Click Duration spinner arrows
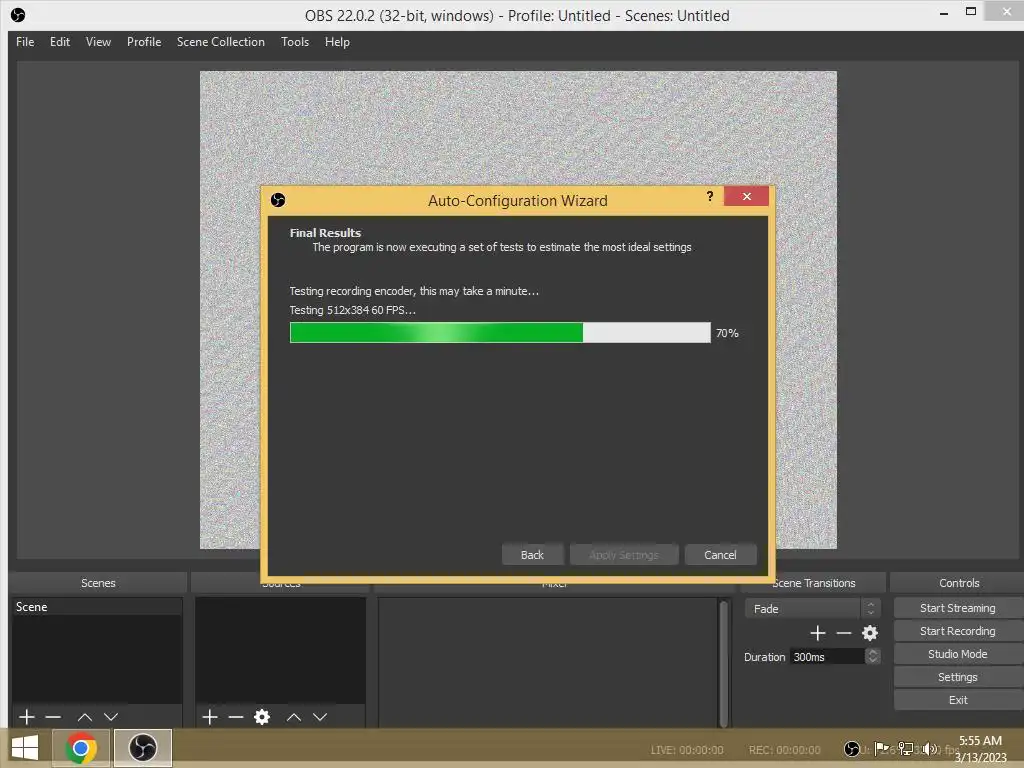Screen dimensions: 1024x768 click(x=872, y=656)
